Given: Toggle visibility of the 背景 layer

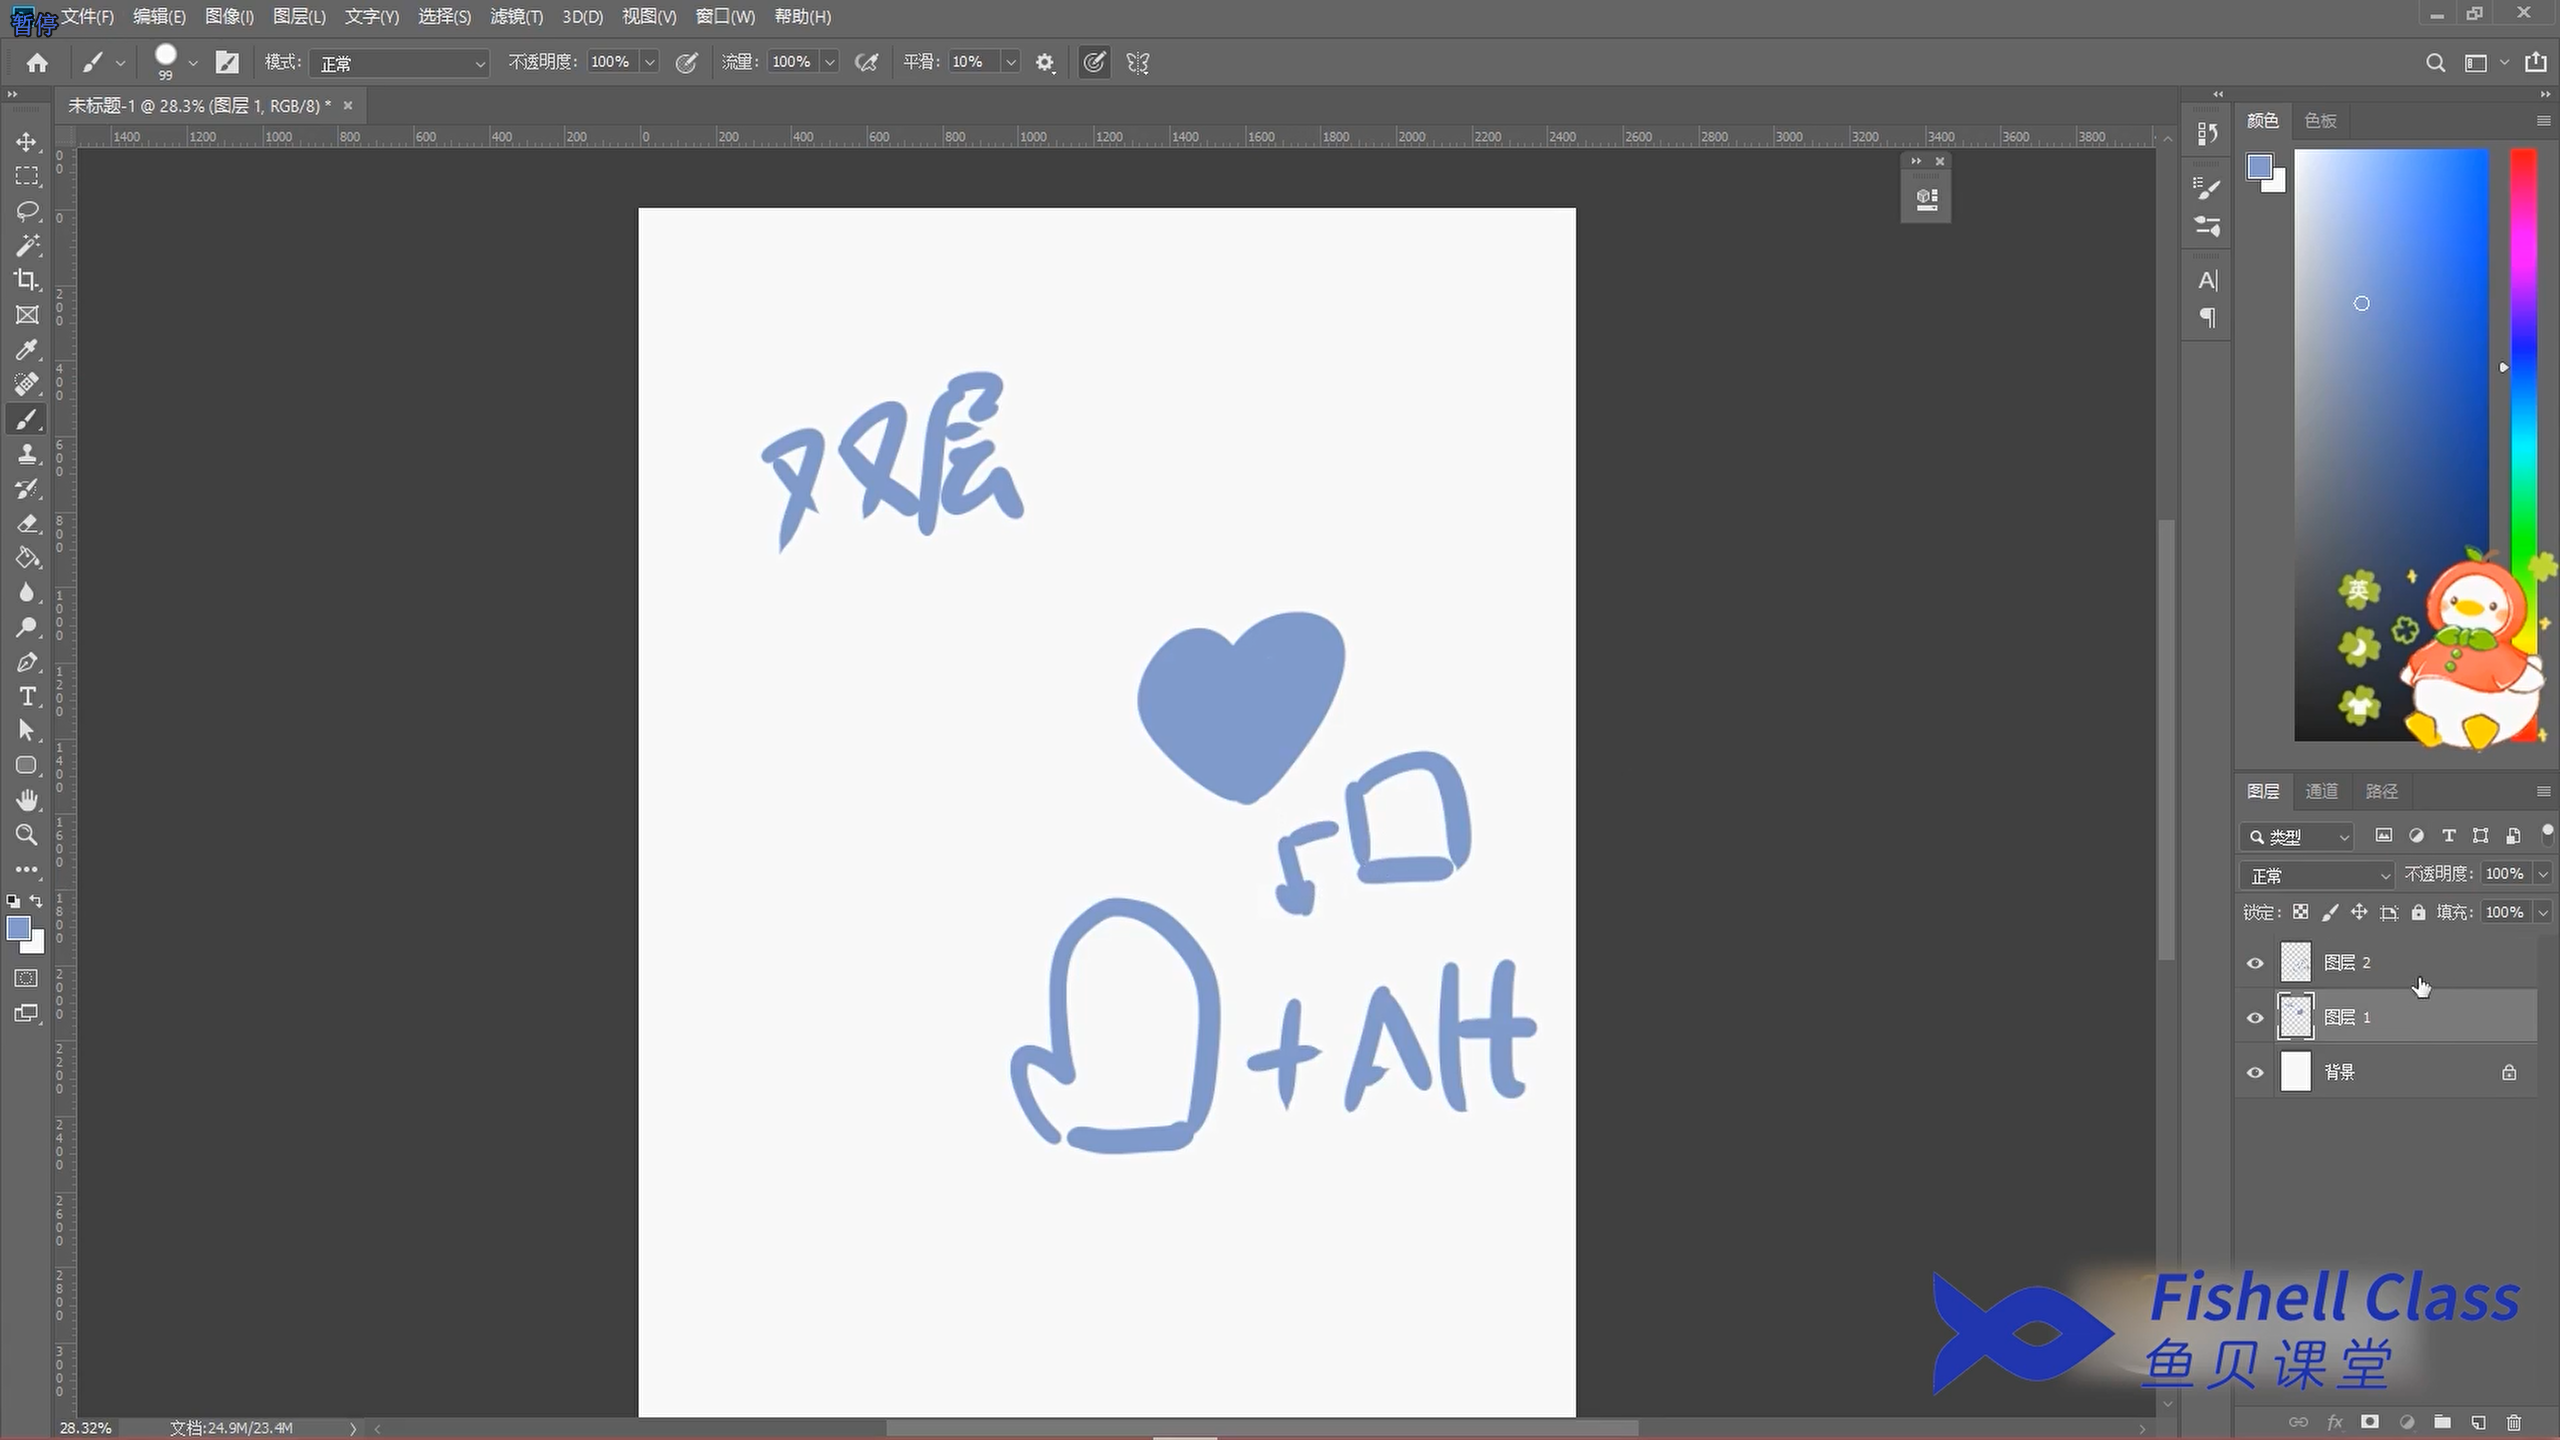Looking at the screenshot, I should point(2255,1073).
